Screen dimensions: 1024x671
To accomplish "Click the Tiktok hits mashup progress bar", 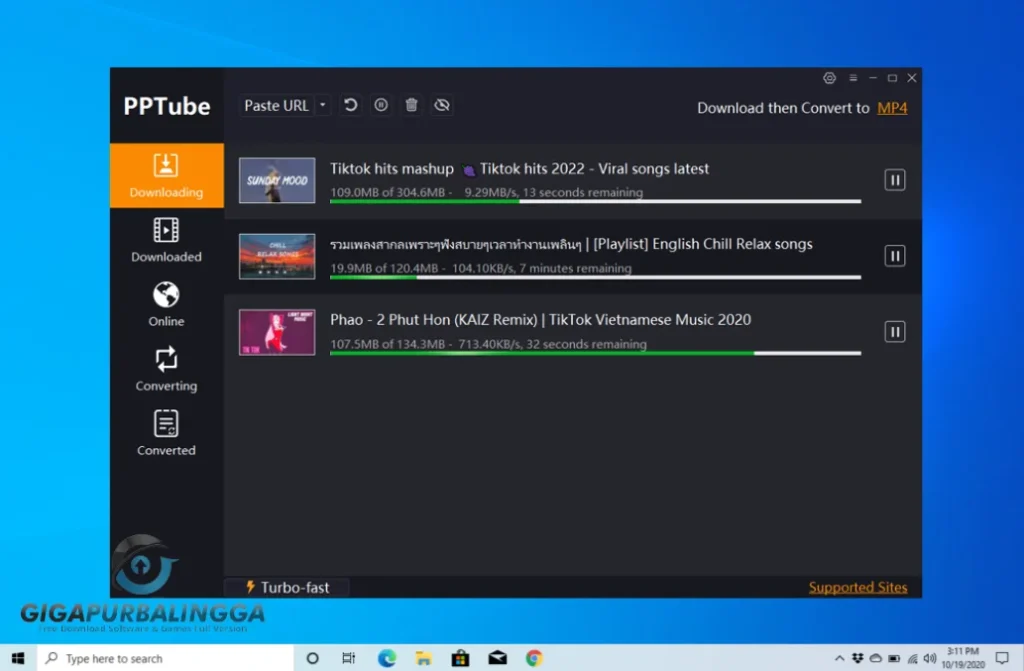I will click(x=595, y=201).
